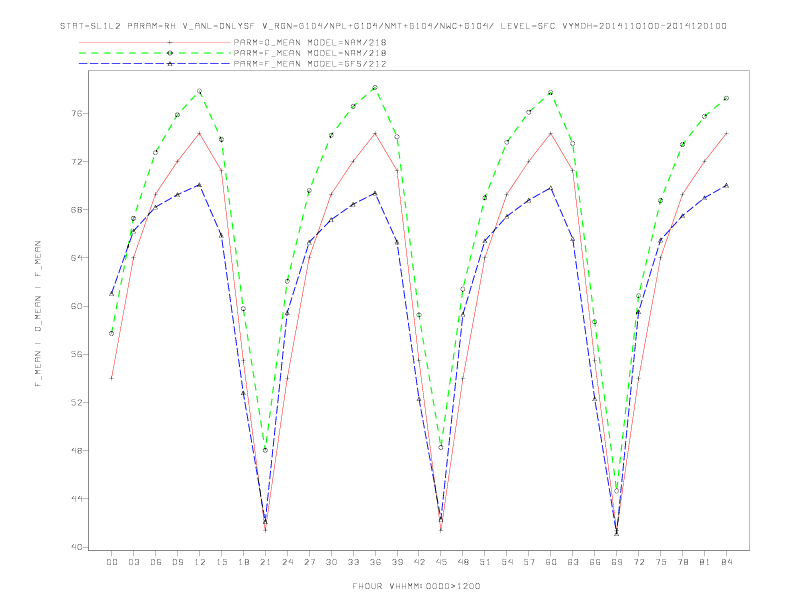Click the x-axis title FHOUR VHHMM: 0000>1200

(416, 586)
